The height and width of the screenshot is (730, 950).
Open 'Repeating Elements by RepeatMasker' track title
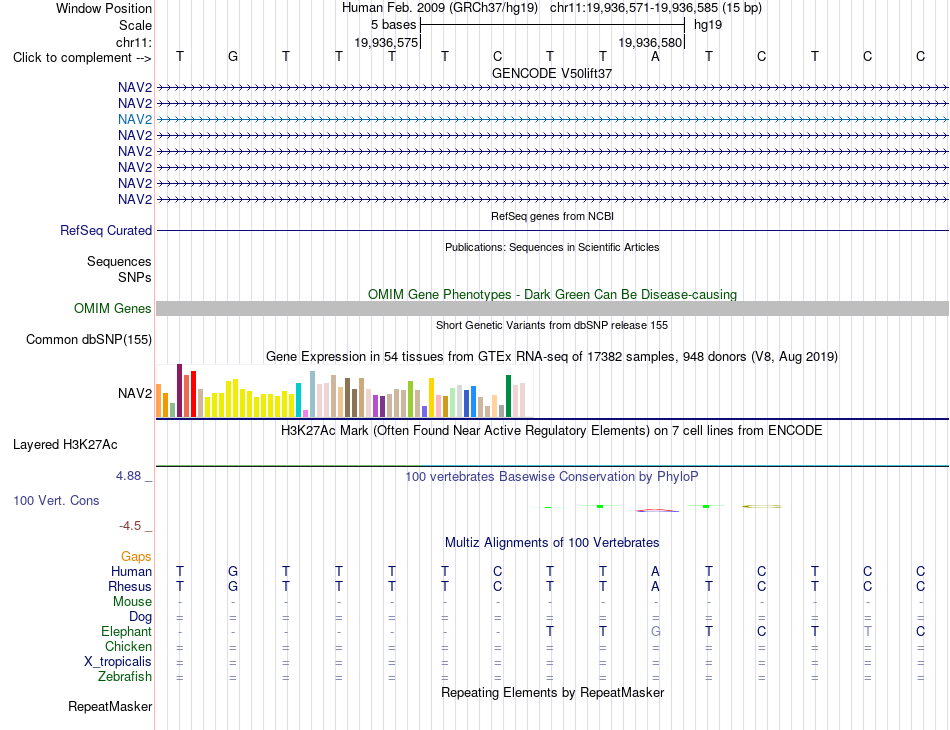tap(552, 692)
